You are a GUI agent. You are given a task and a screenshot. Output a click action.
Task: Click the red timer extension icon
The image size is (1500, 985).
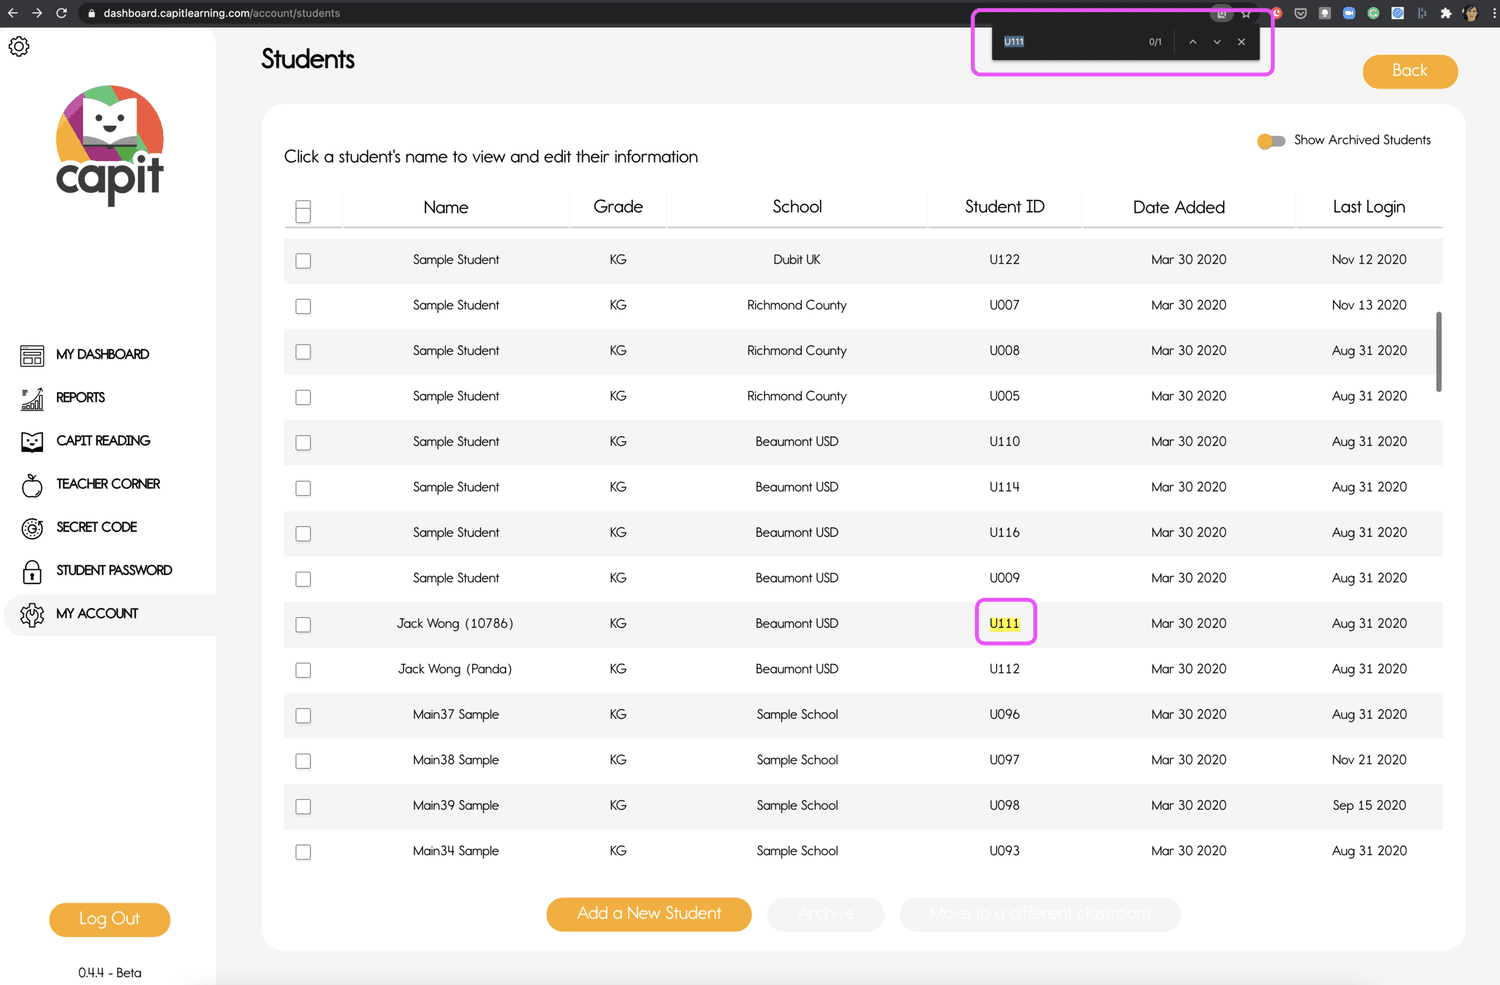(1277, 13)
